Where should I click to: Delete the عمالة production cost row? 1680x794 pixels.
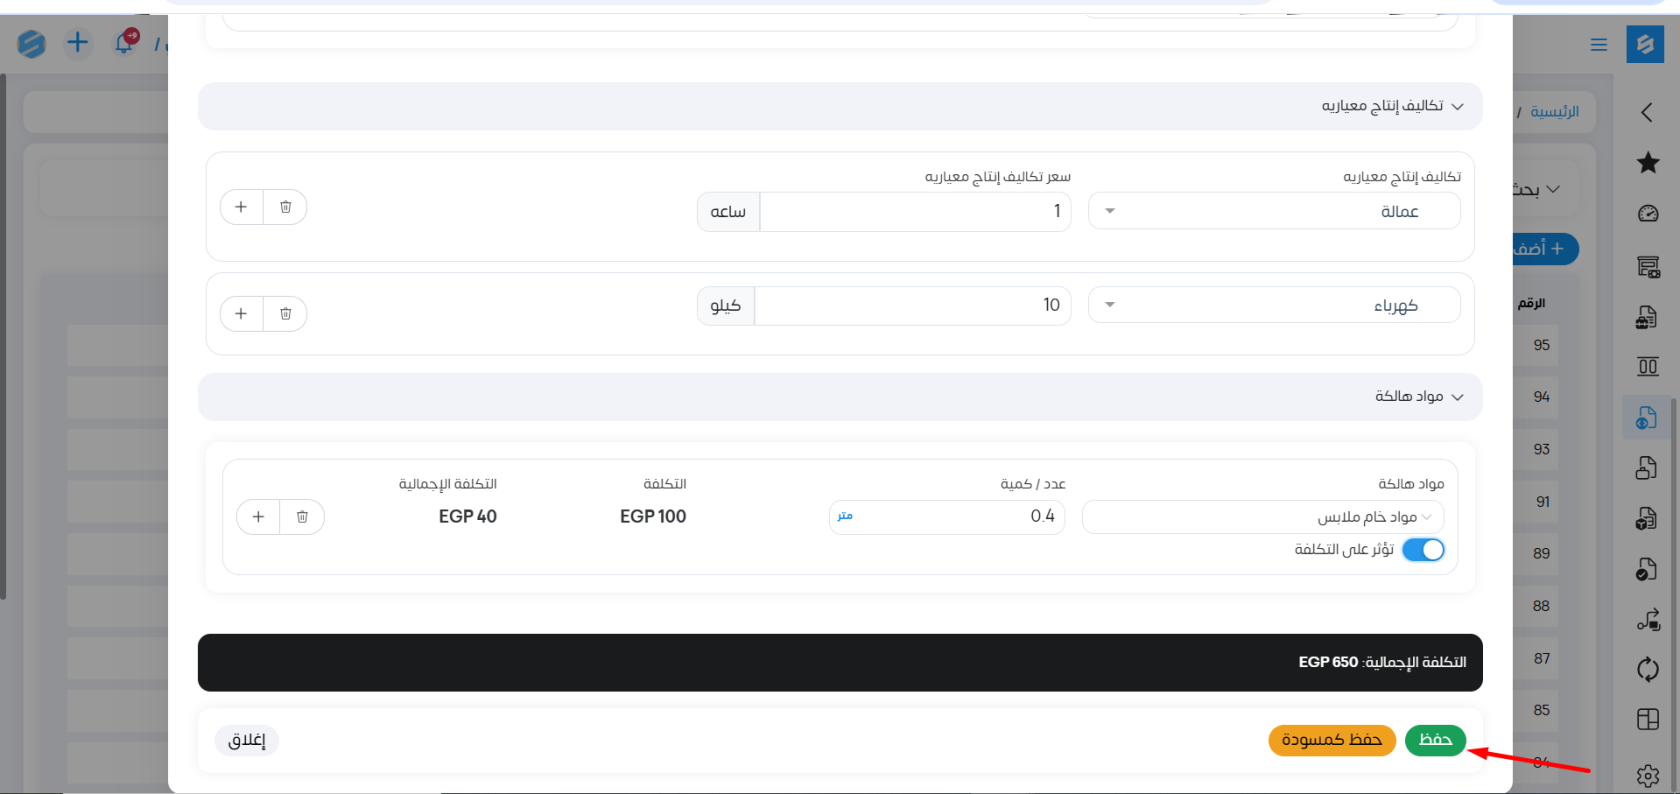click(x=285, y=207)
